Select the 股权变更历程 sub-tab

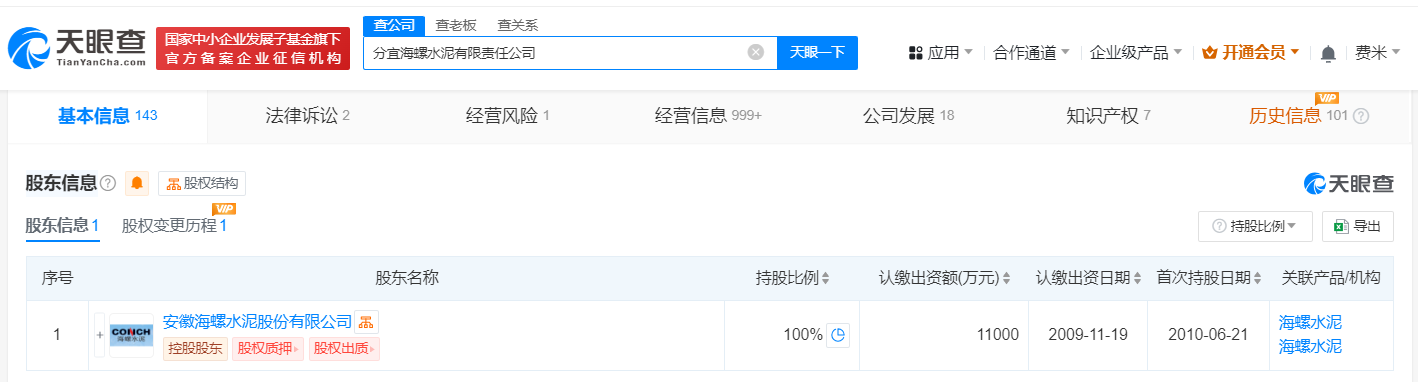click(174, 226)
